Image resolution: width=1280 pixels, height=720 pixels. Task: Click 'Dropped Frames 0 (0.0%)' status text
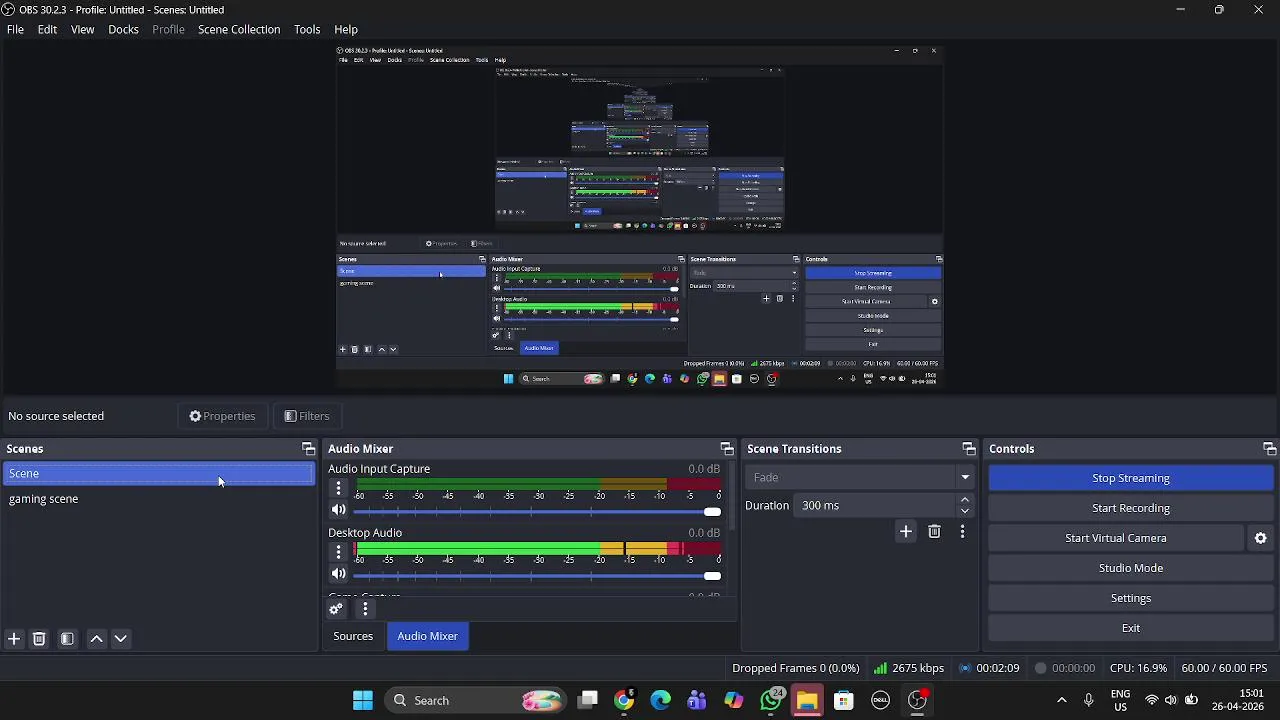point(795,668)
